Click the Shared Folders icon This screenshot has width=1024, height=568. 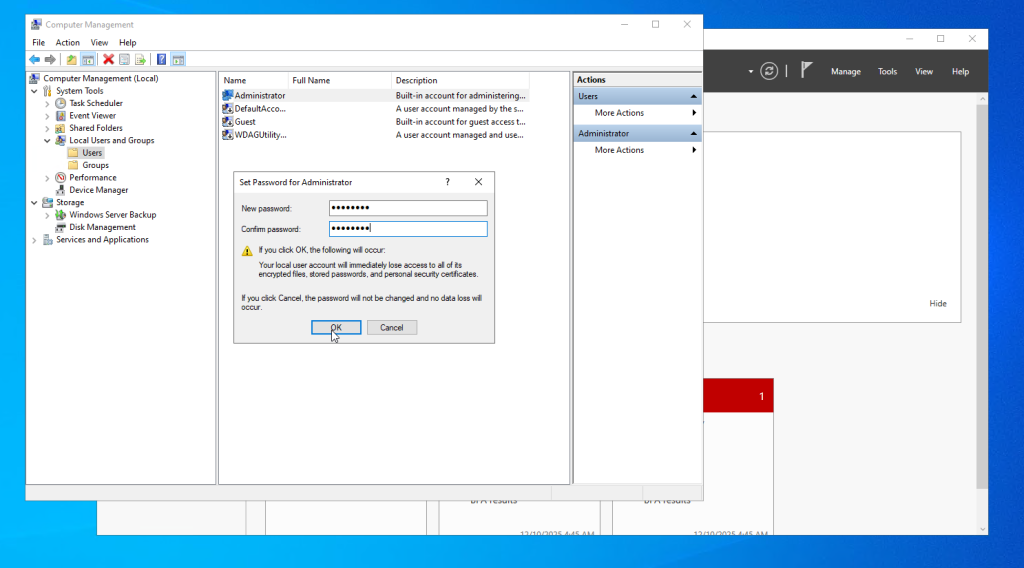pyautogui.click(x=61, y=128)
